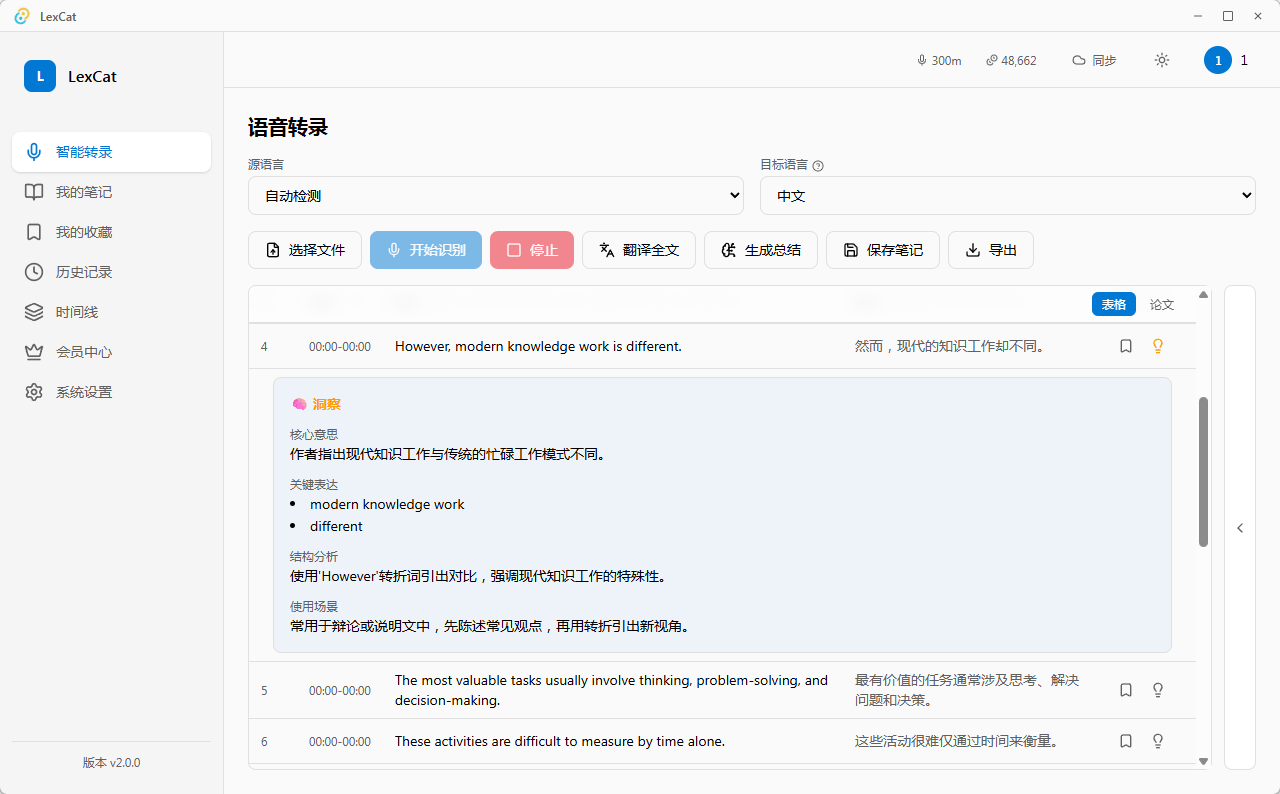Click the transcript list vertical scrollbar
The image size is (1280, 794).
tap(1203, 472)
